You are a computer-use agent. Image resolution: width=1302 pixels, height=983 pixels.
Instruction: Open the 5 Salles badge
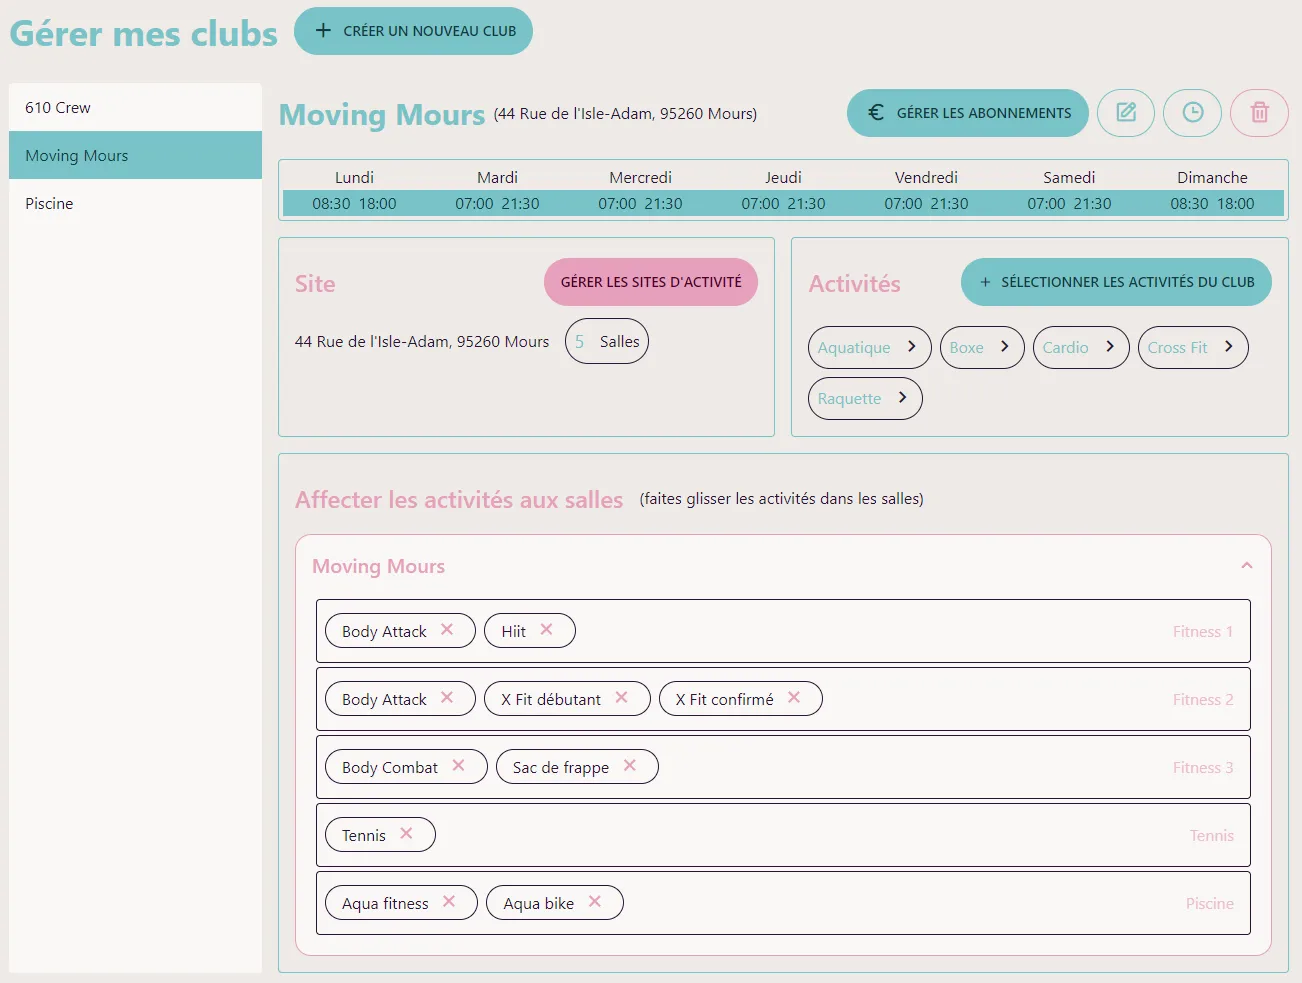(607, 341)
